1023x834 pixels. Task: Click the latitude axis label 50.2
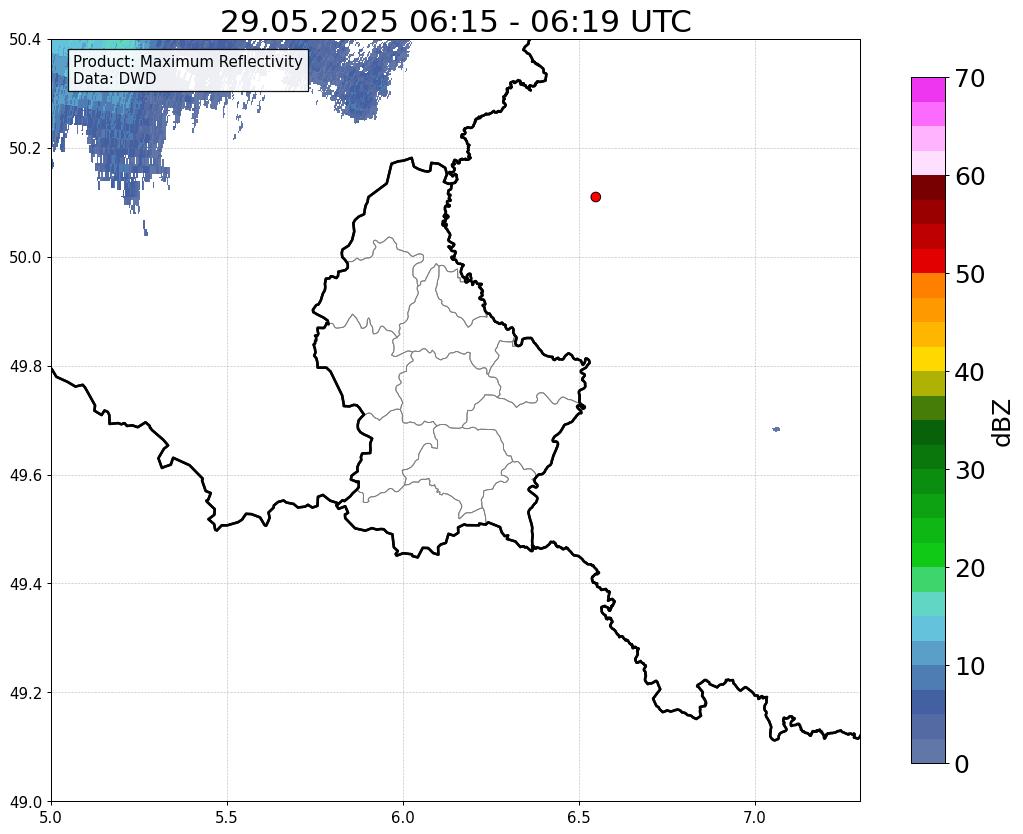tap(25, 149)
